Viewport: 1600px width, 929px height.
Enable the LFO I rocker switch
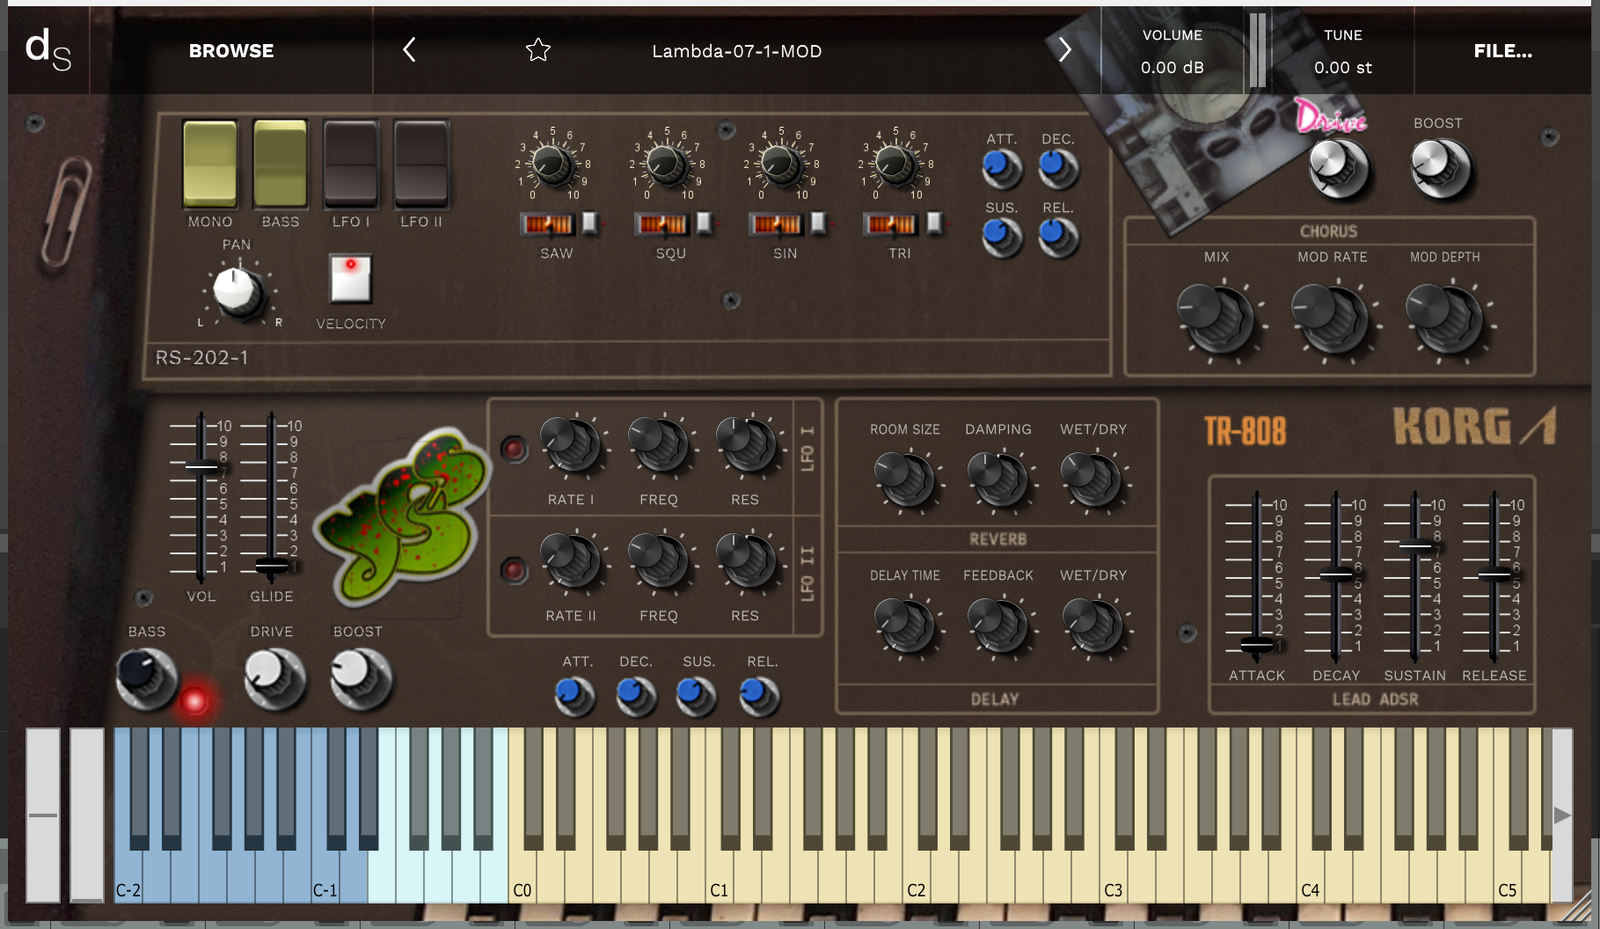click(351, 163)
